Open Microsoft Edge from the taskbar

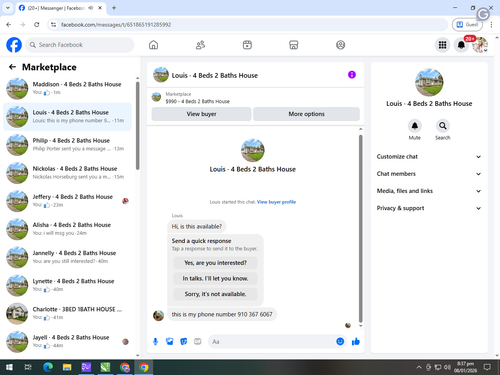pyautogui.click(x=48, y=367)
